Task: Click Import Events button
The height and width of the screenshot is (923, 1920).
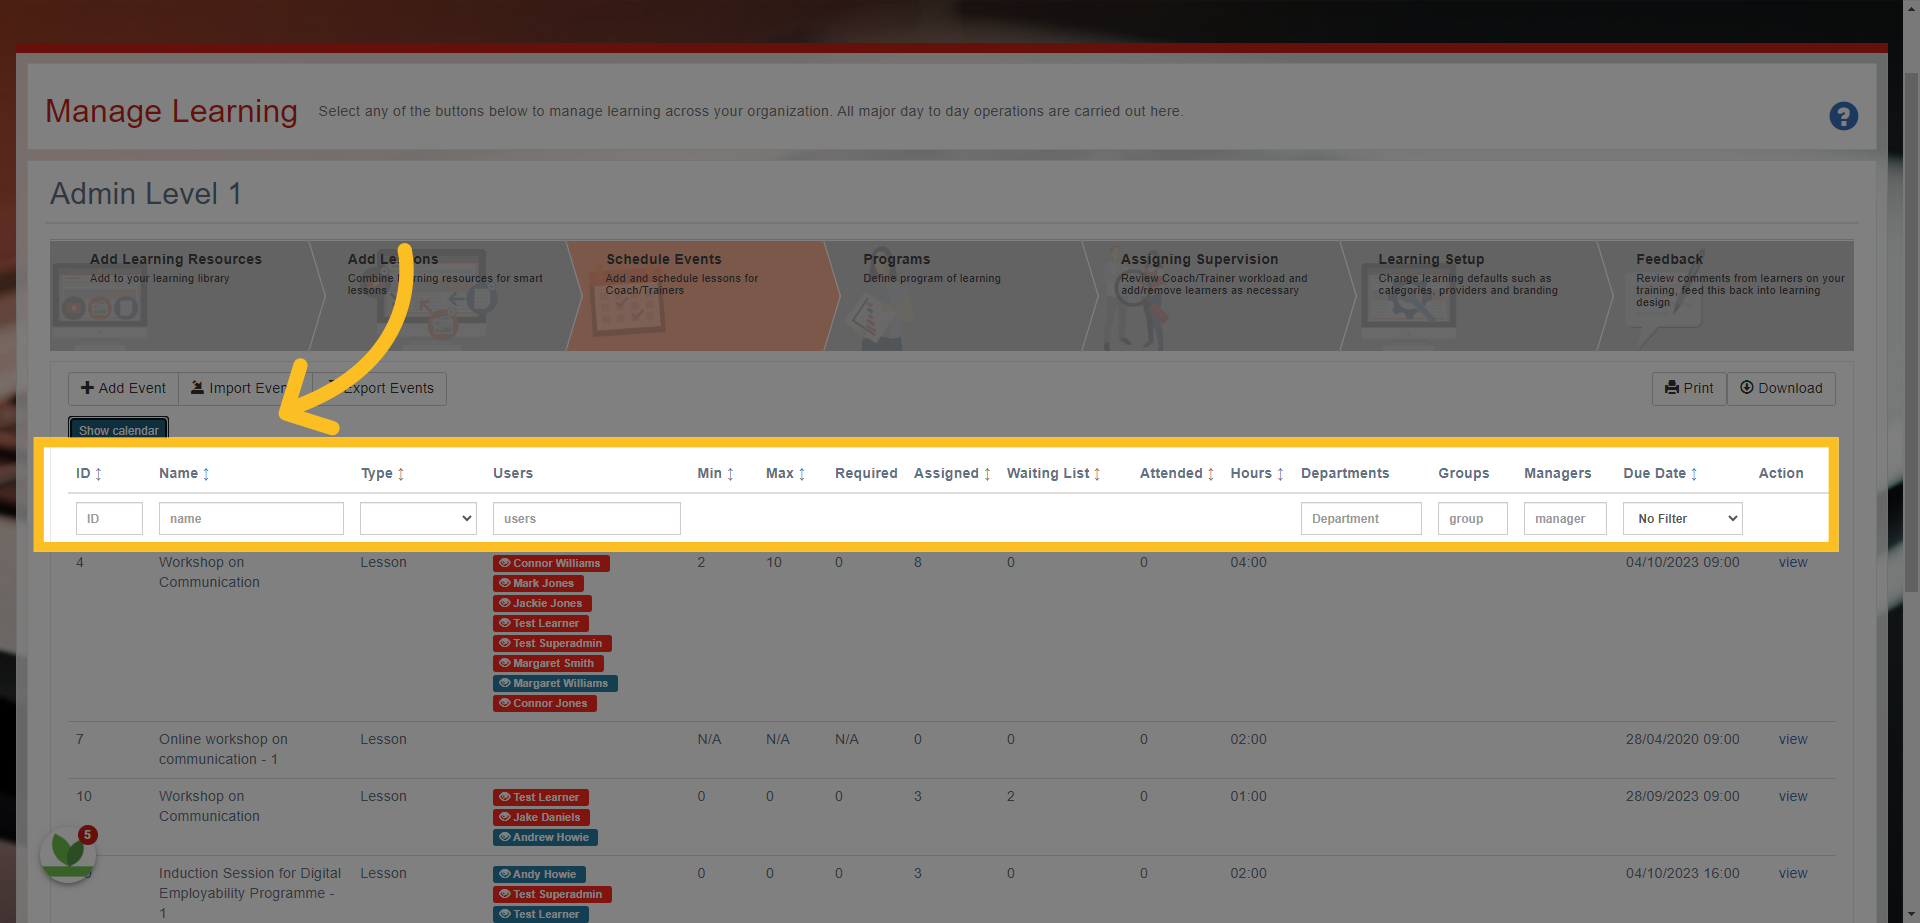Action: [x=246, y=389]
